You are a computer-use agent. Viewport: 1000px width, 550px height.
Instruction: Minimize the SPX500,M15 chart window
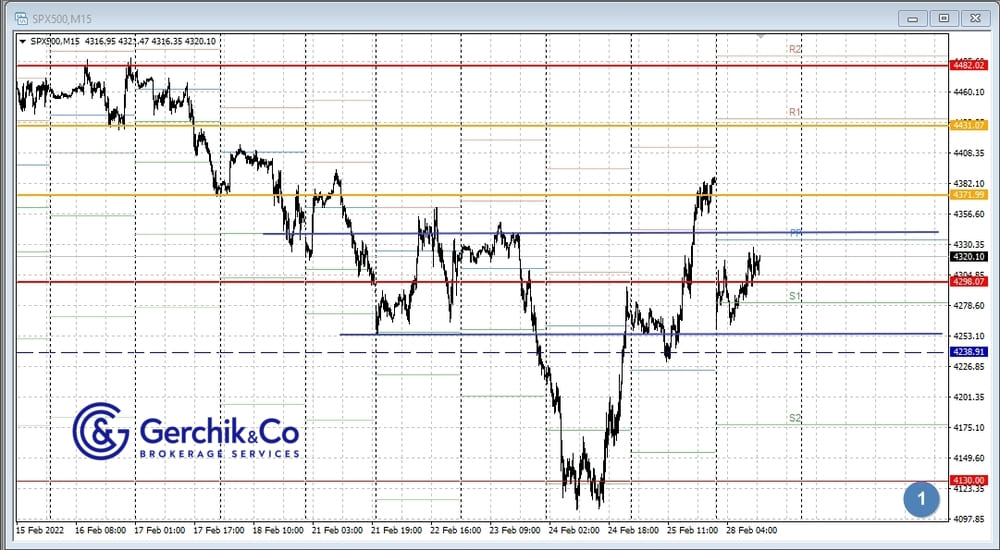click(913, 17)
